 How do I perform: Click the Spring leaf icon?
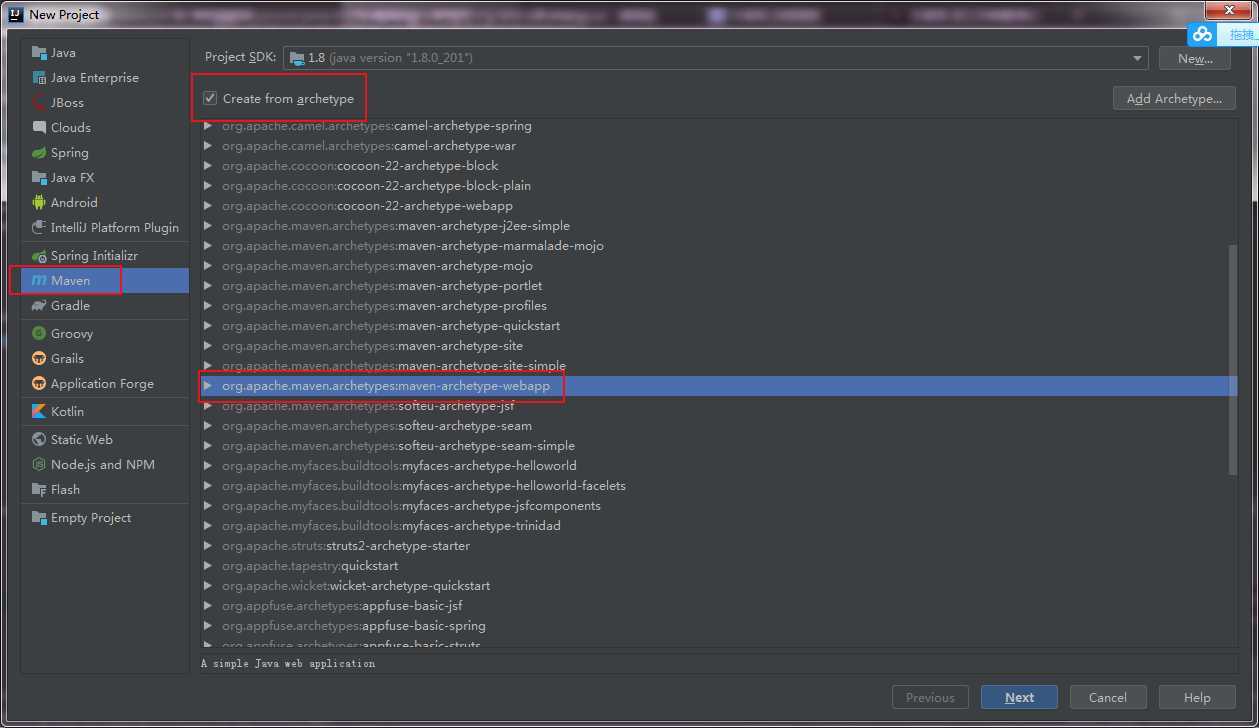tap(39, 153)
